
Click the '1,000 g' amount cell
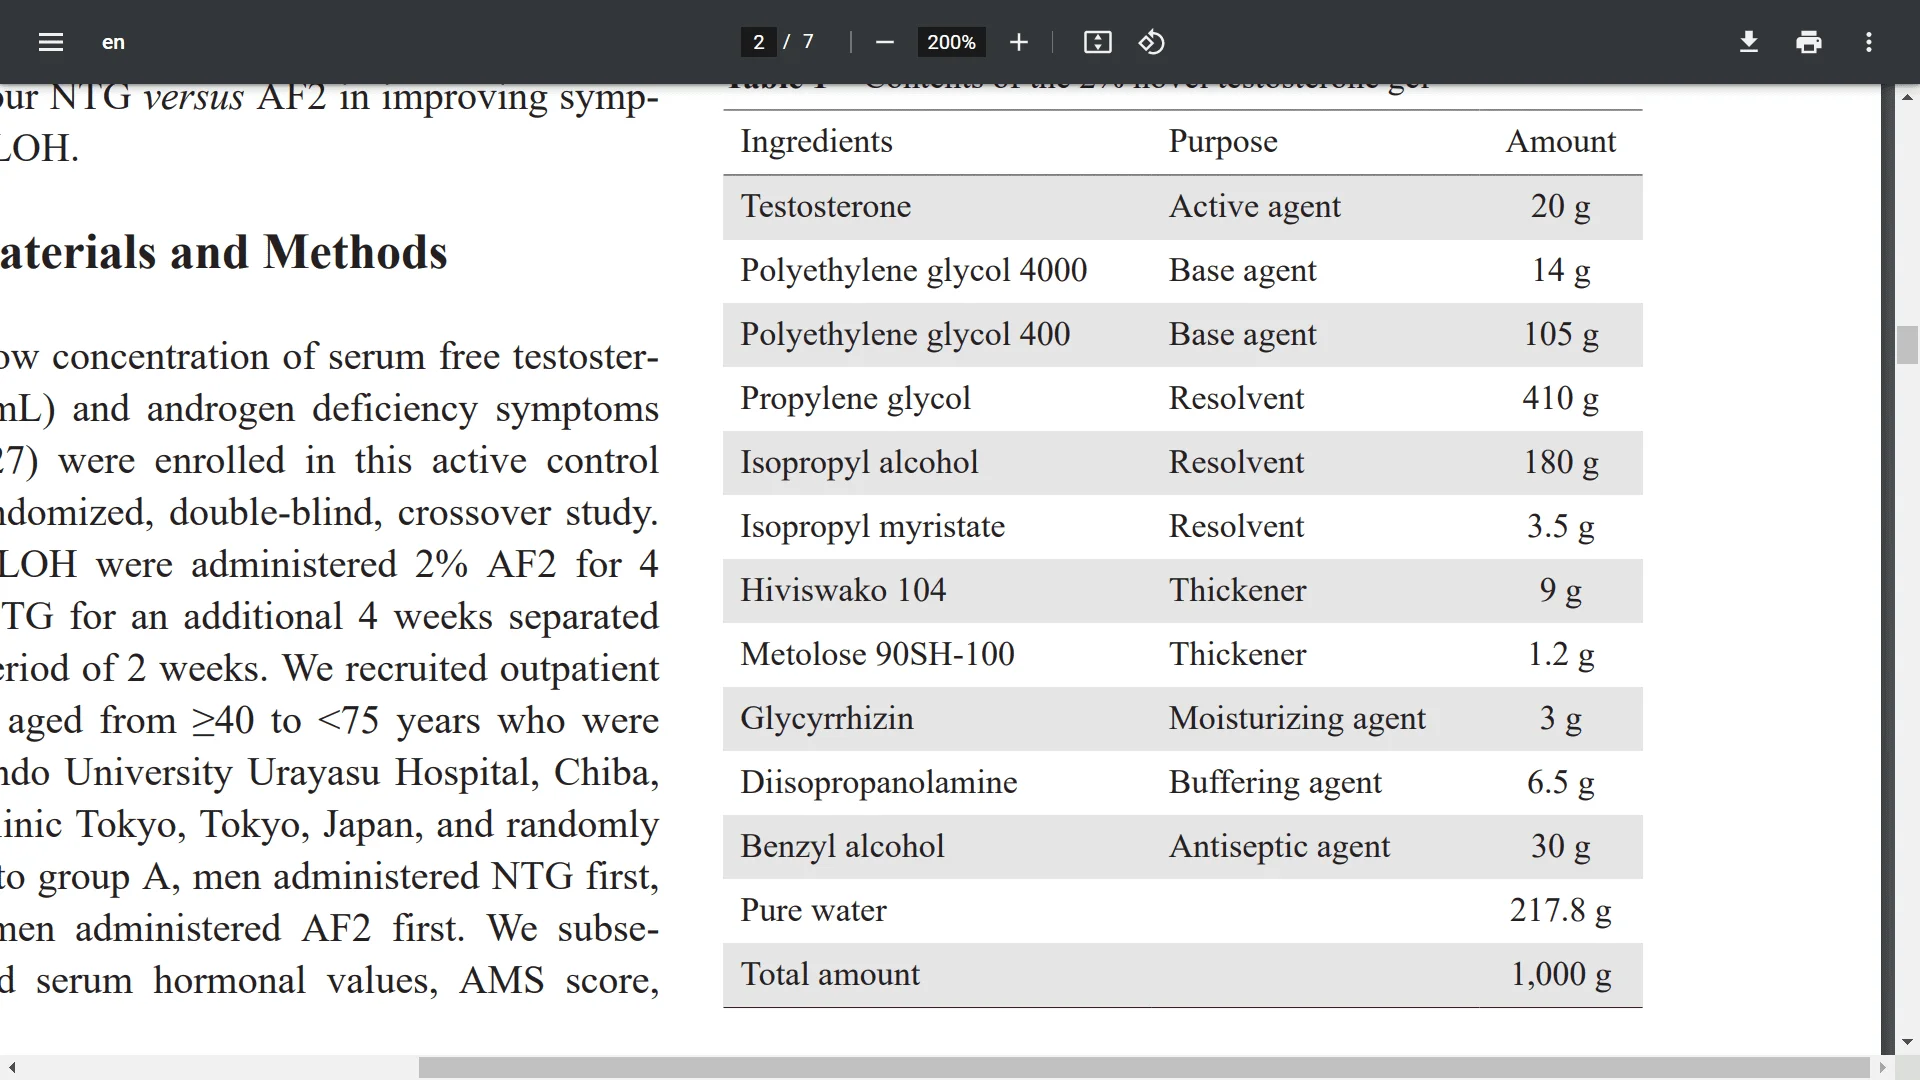tap(1560, 975)
